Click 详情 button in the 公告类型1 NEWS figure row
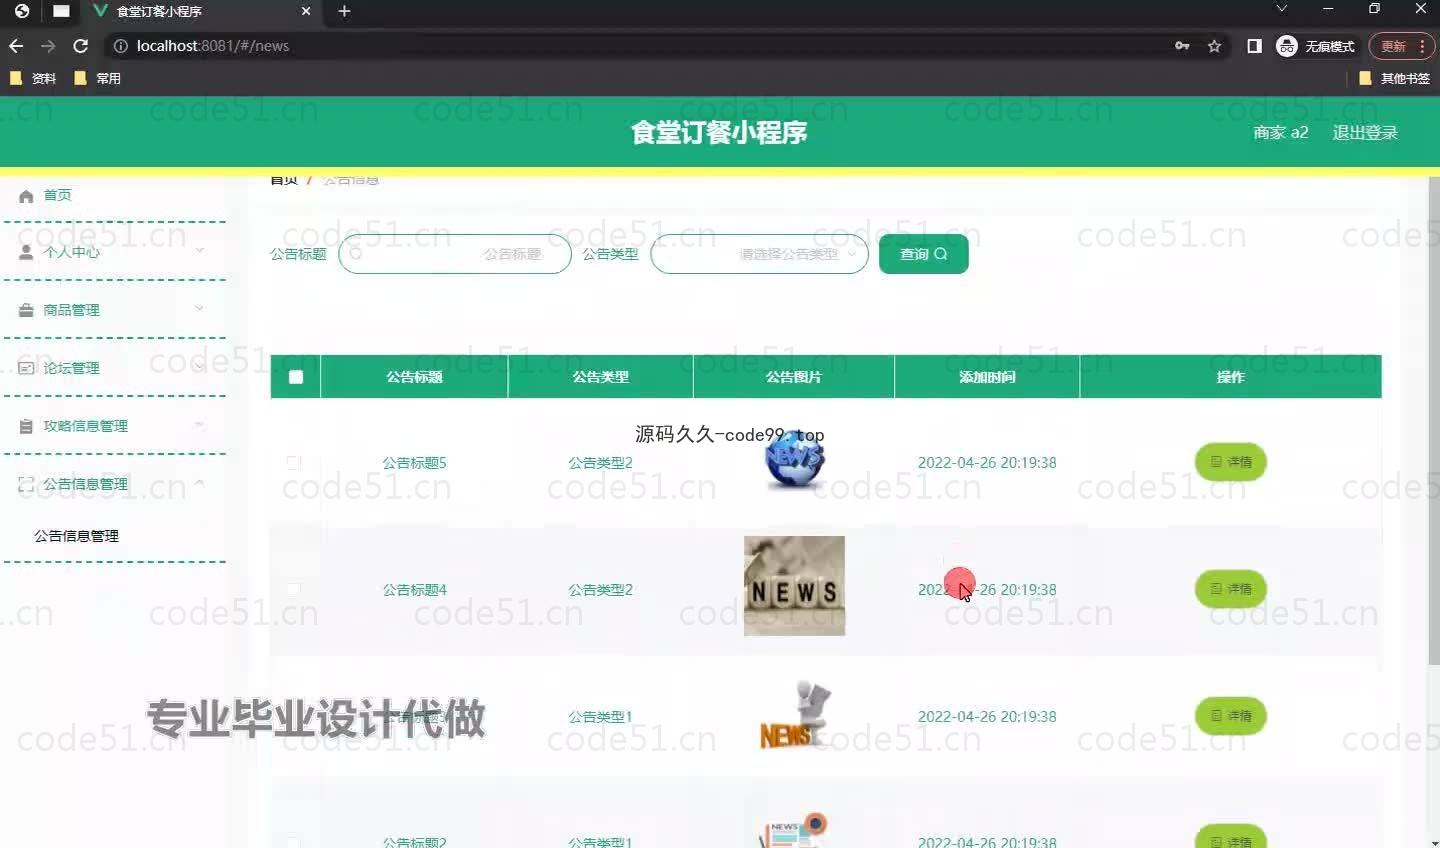 [1231, 716]
